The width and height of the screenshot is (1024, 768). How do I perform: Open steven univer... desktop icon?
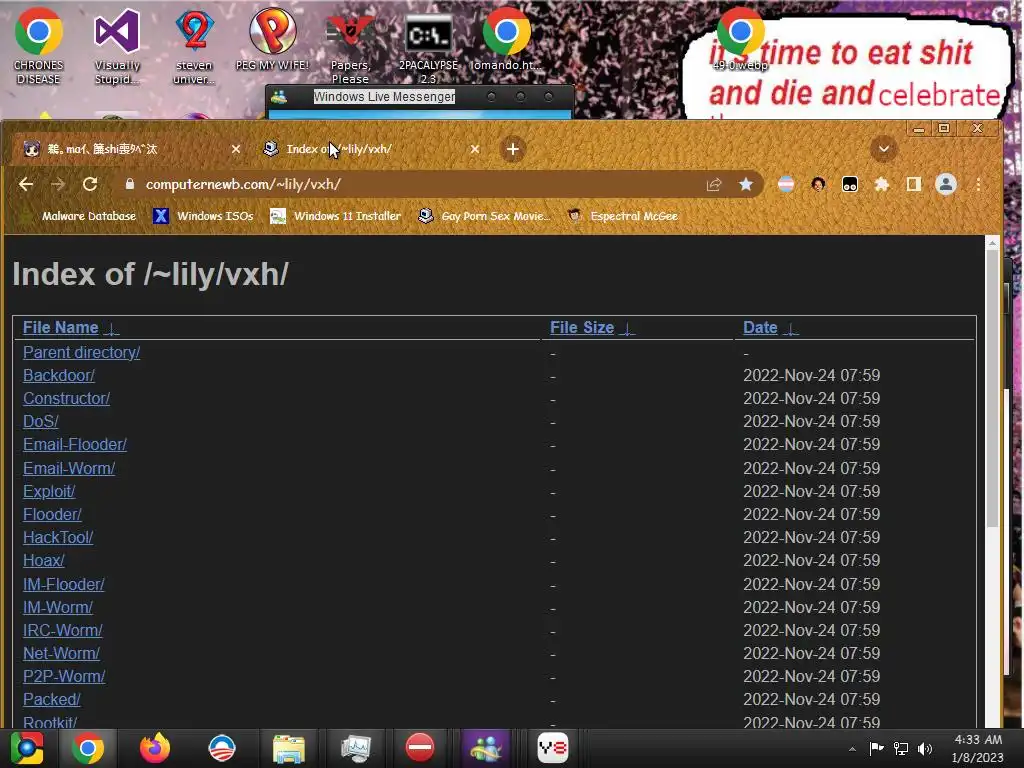tap(194, 46)
